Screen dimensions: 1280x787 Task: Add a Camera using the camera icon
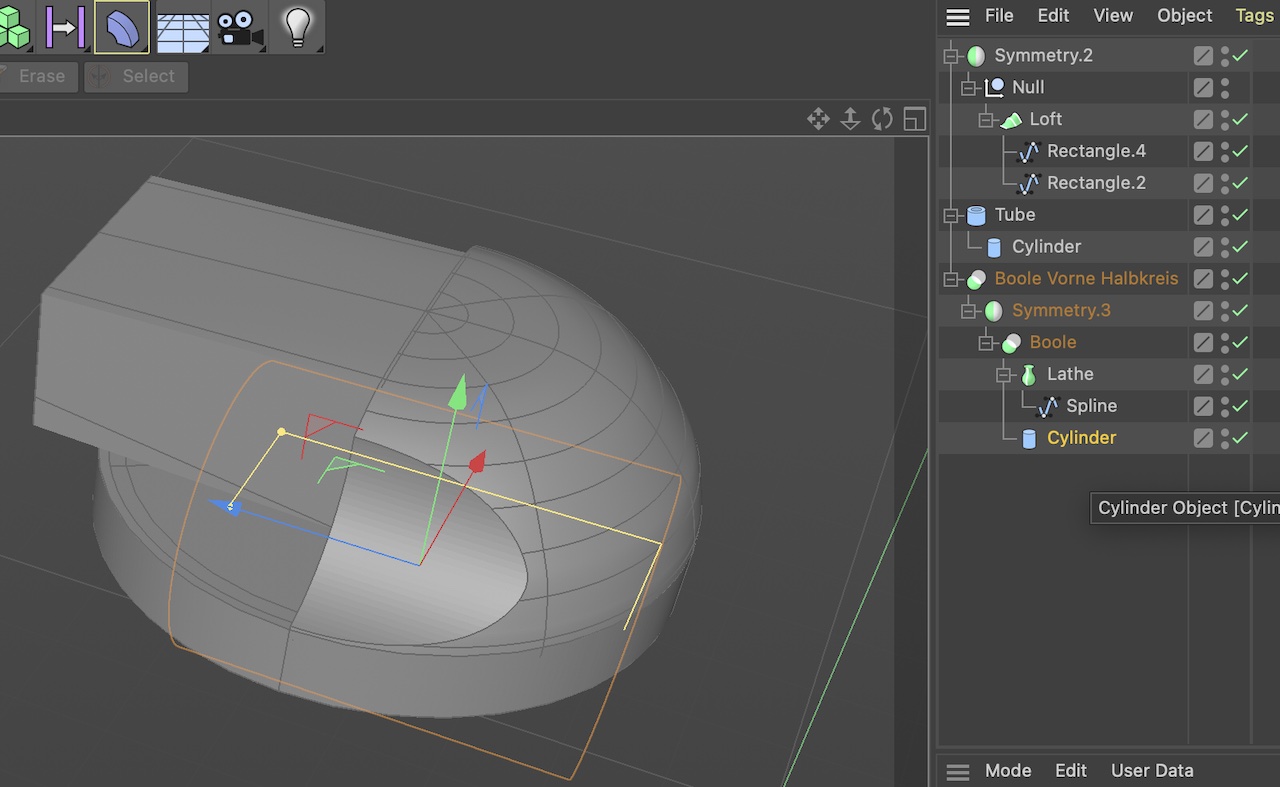(240, 30)
